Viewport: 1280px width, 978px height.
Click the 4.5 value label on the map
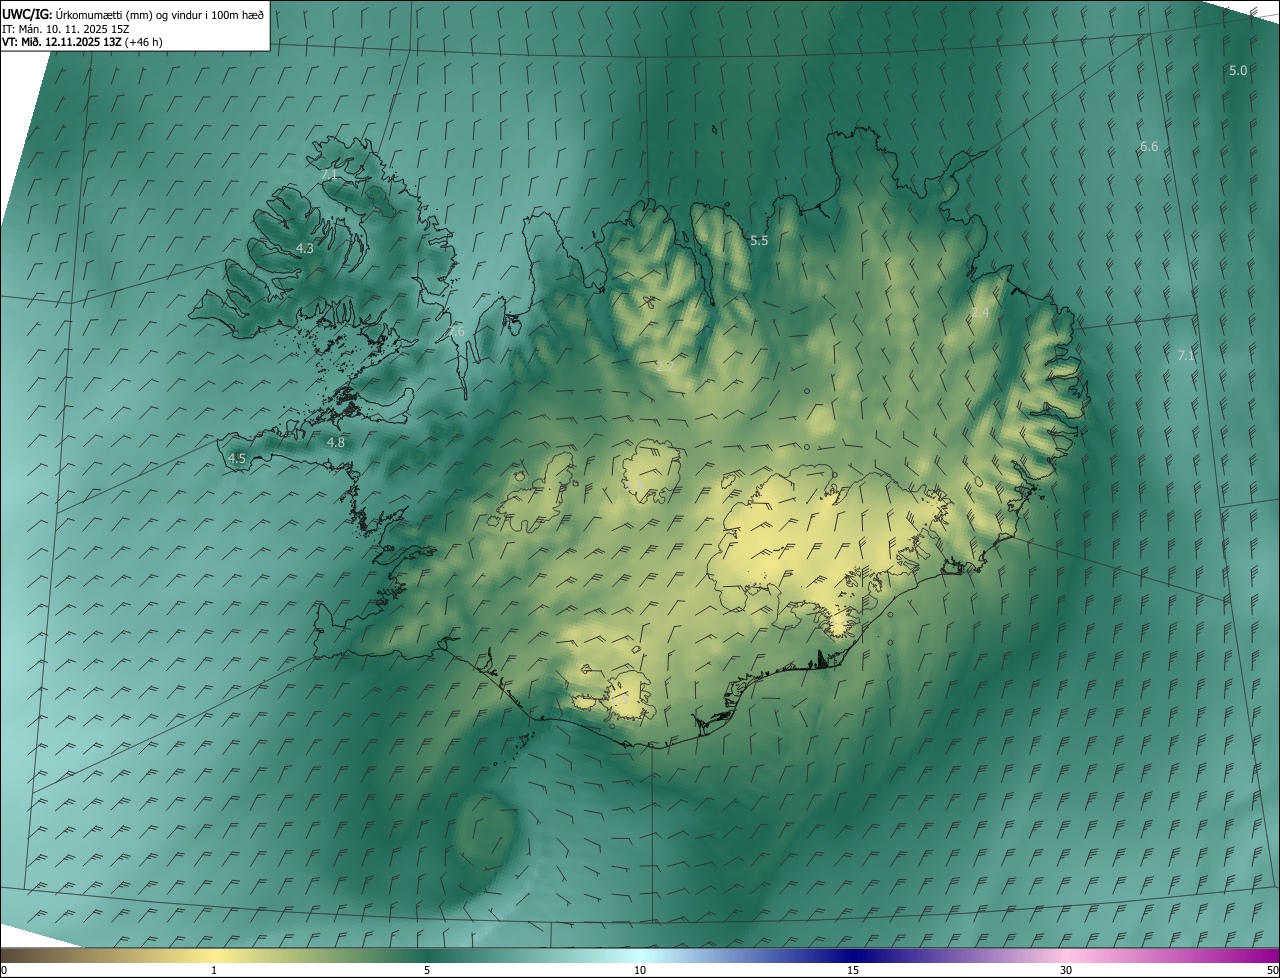tap(237, 459)
